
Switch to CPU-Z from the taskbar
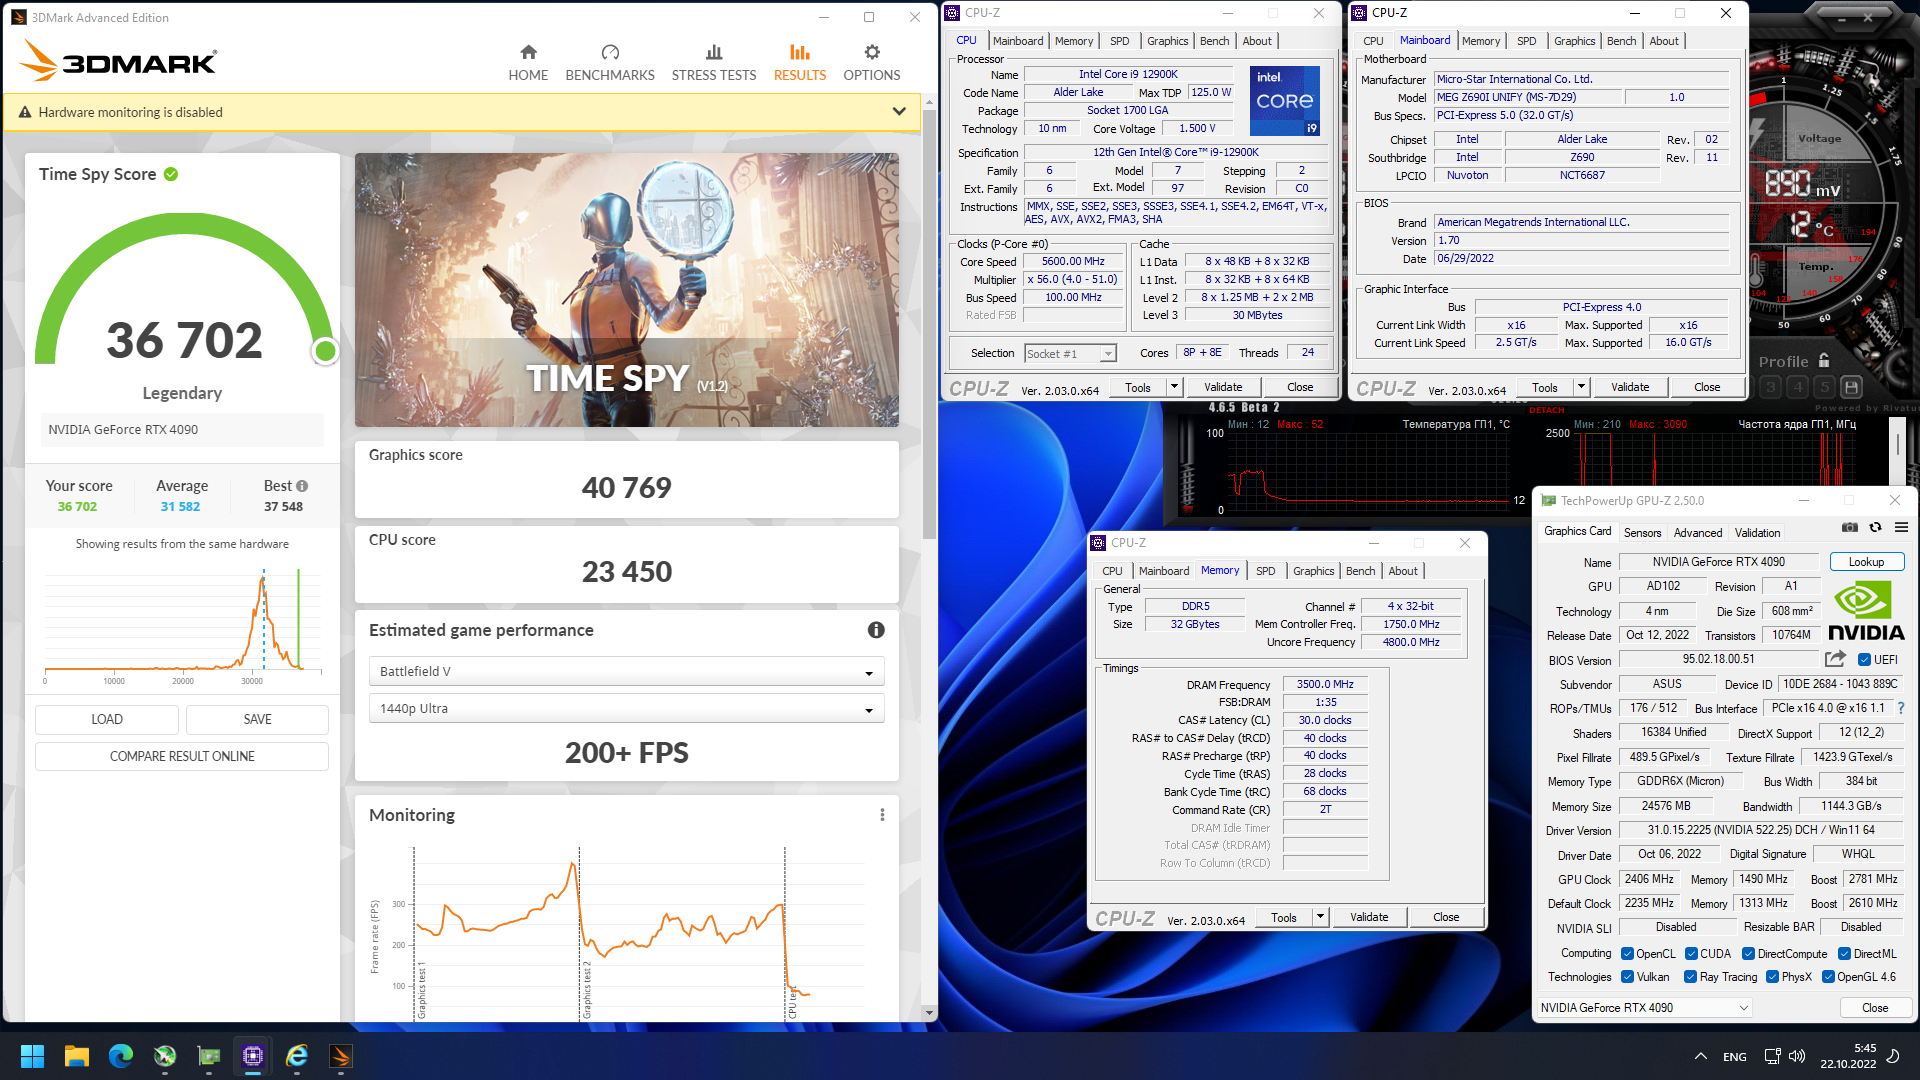pyautogui.click(x=253, y=1056)
